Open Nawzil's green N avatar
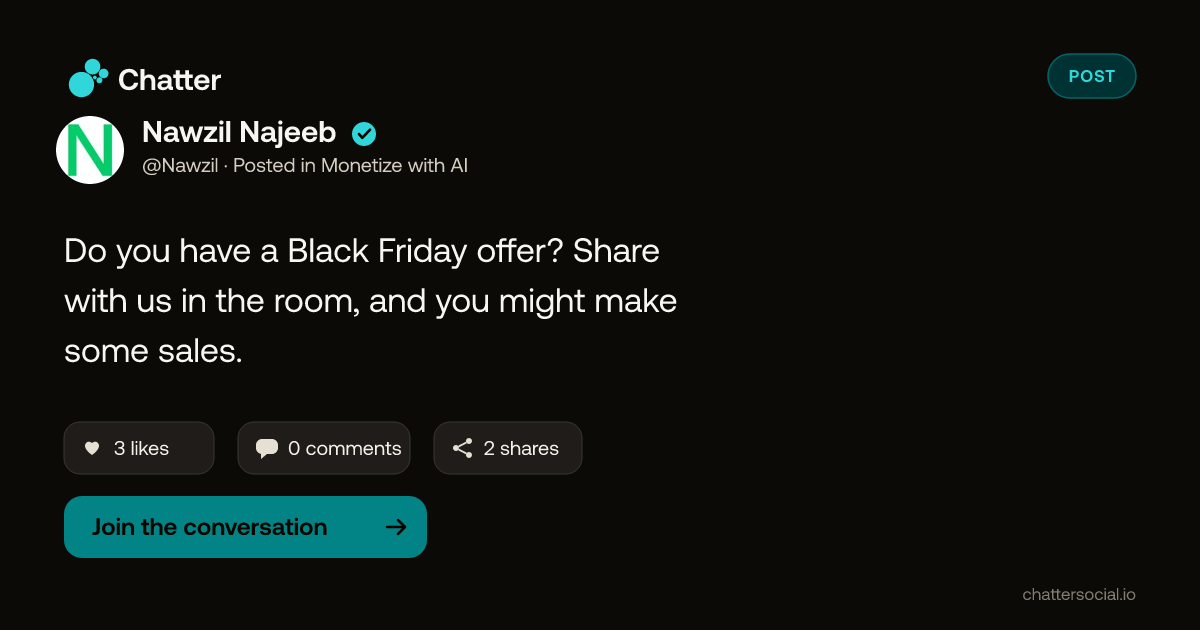1200x630 pixels. (x=90, y=150)
